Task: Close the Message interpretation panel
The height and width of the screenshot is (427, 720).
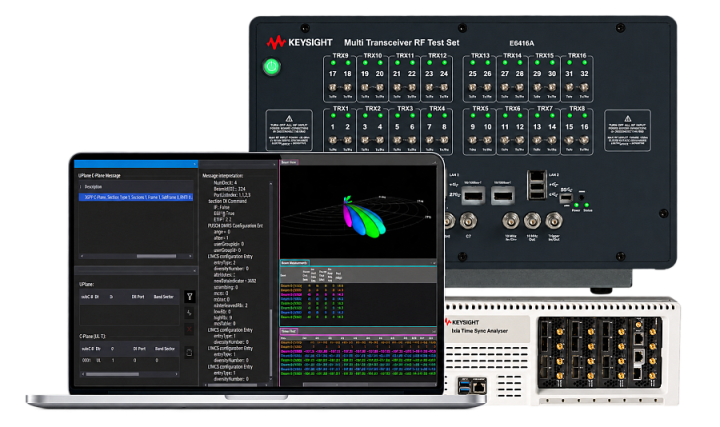Action: (274, 164)
